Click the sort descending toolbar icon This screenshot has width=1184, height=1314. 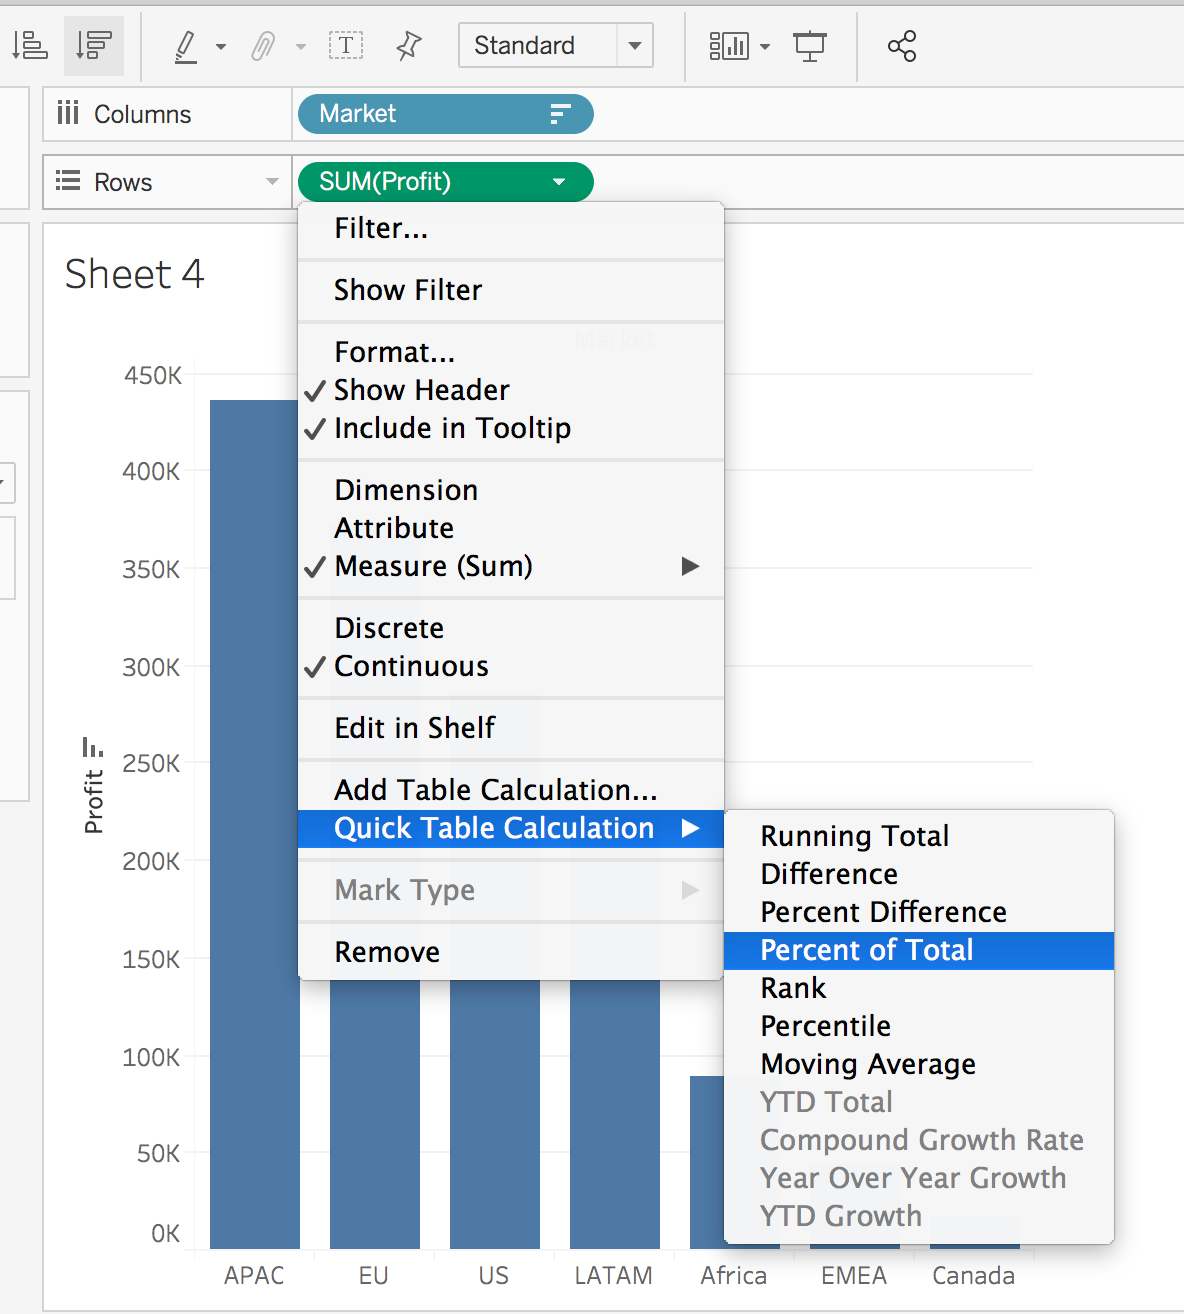click(x=94, y=46)
